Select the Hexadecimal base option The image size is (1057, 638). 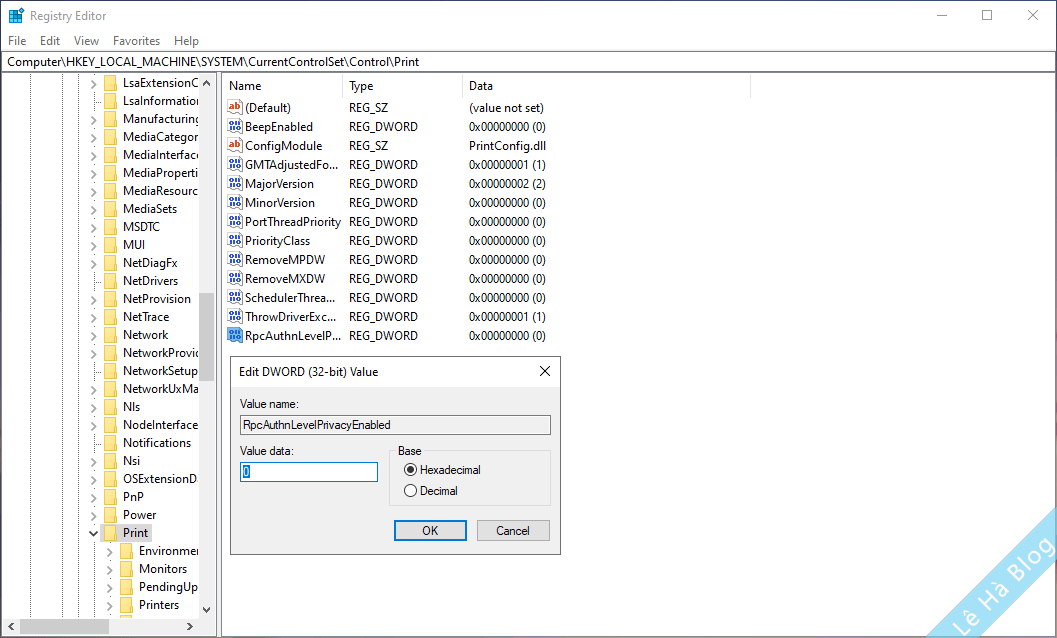tap(410, 470)
